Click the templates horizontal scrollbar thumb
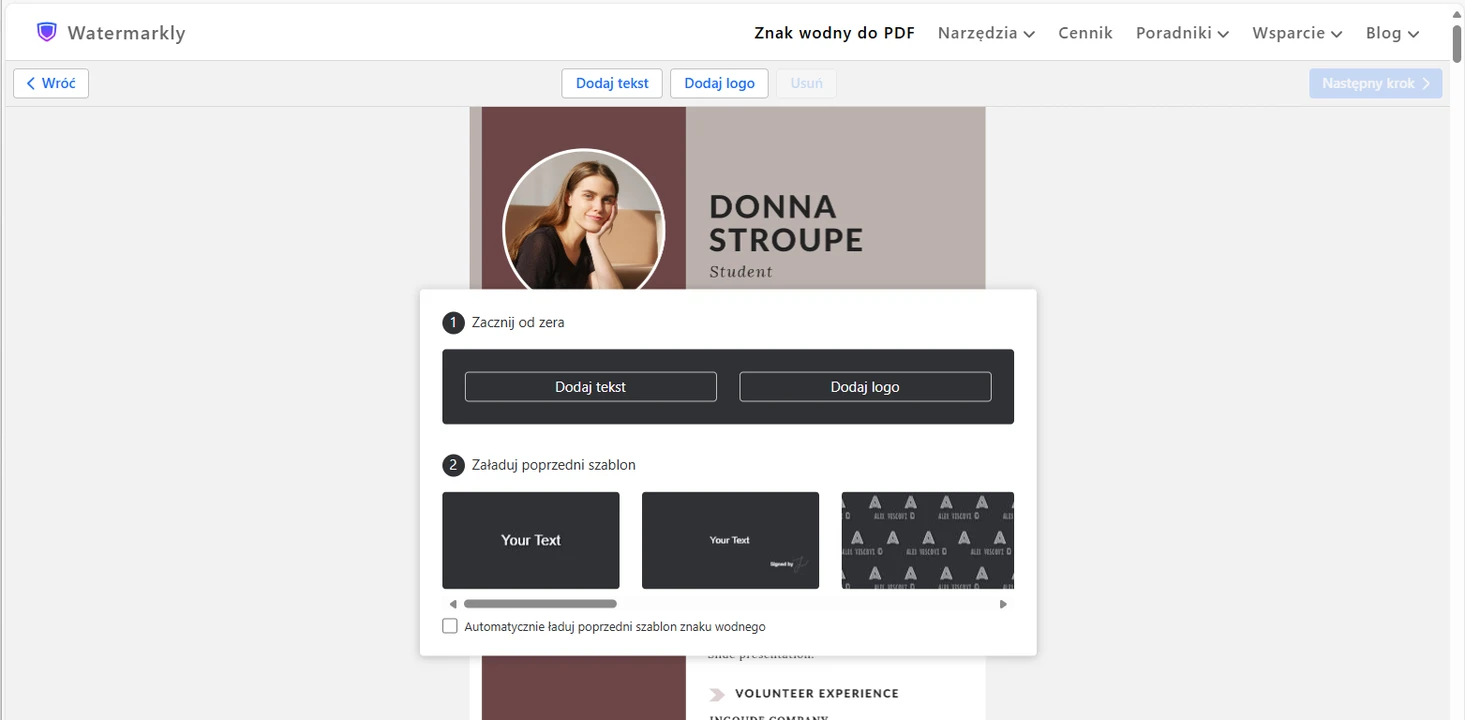The width and height of the screenshot is (1465, 720). pyautogui.click(x=540, y=604)
